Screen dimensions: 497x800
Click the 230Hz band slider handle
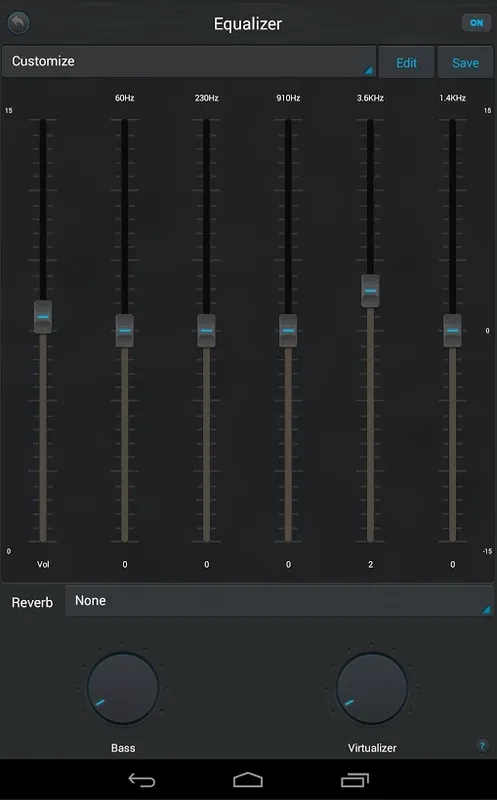[206, 331]
